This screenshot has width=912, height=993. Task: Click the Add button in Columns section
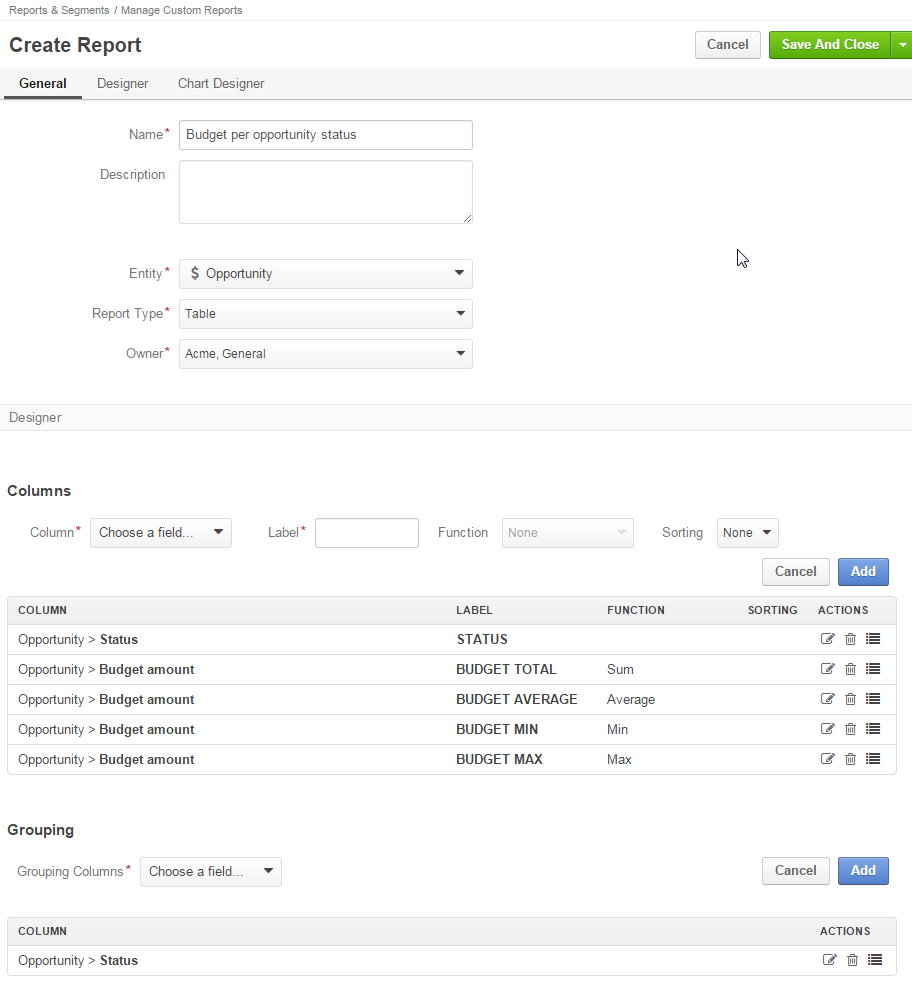863,571
